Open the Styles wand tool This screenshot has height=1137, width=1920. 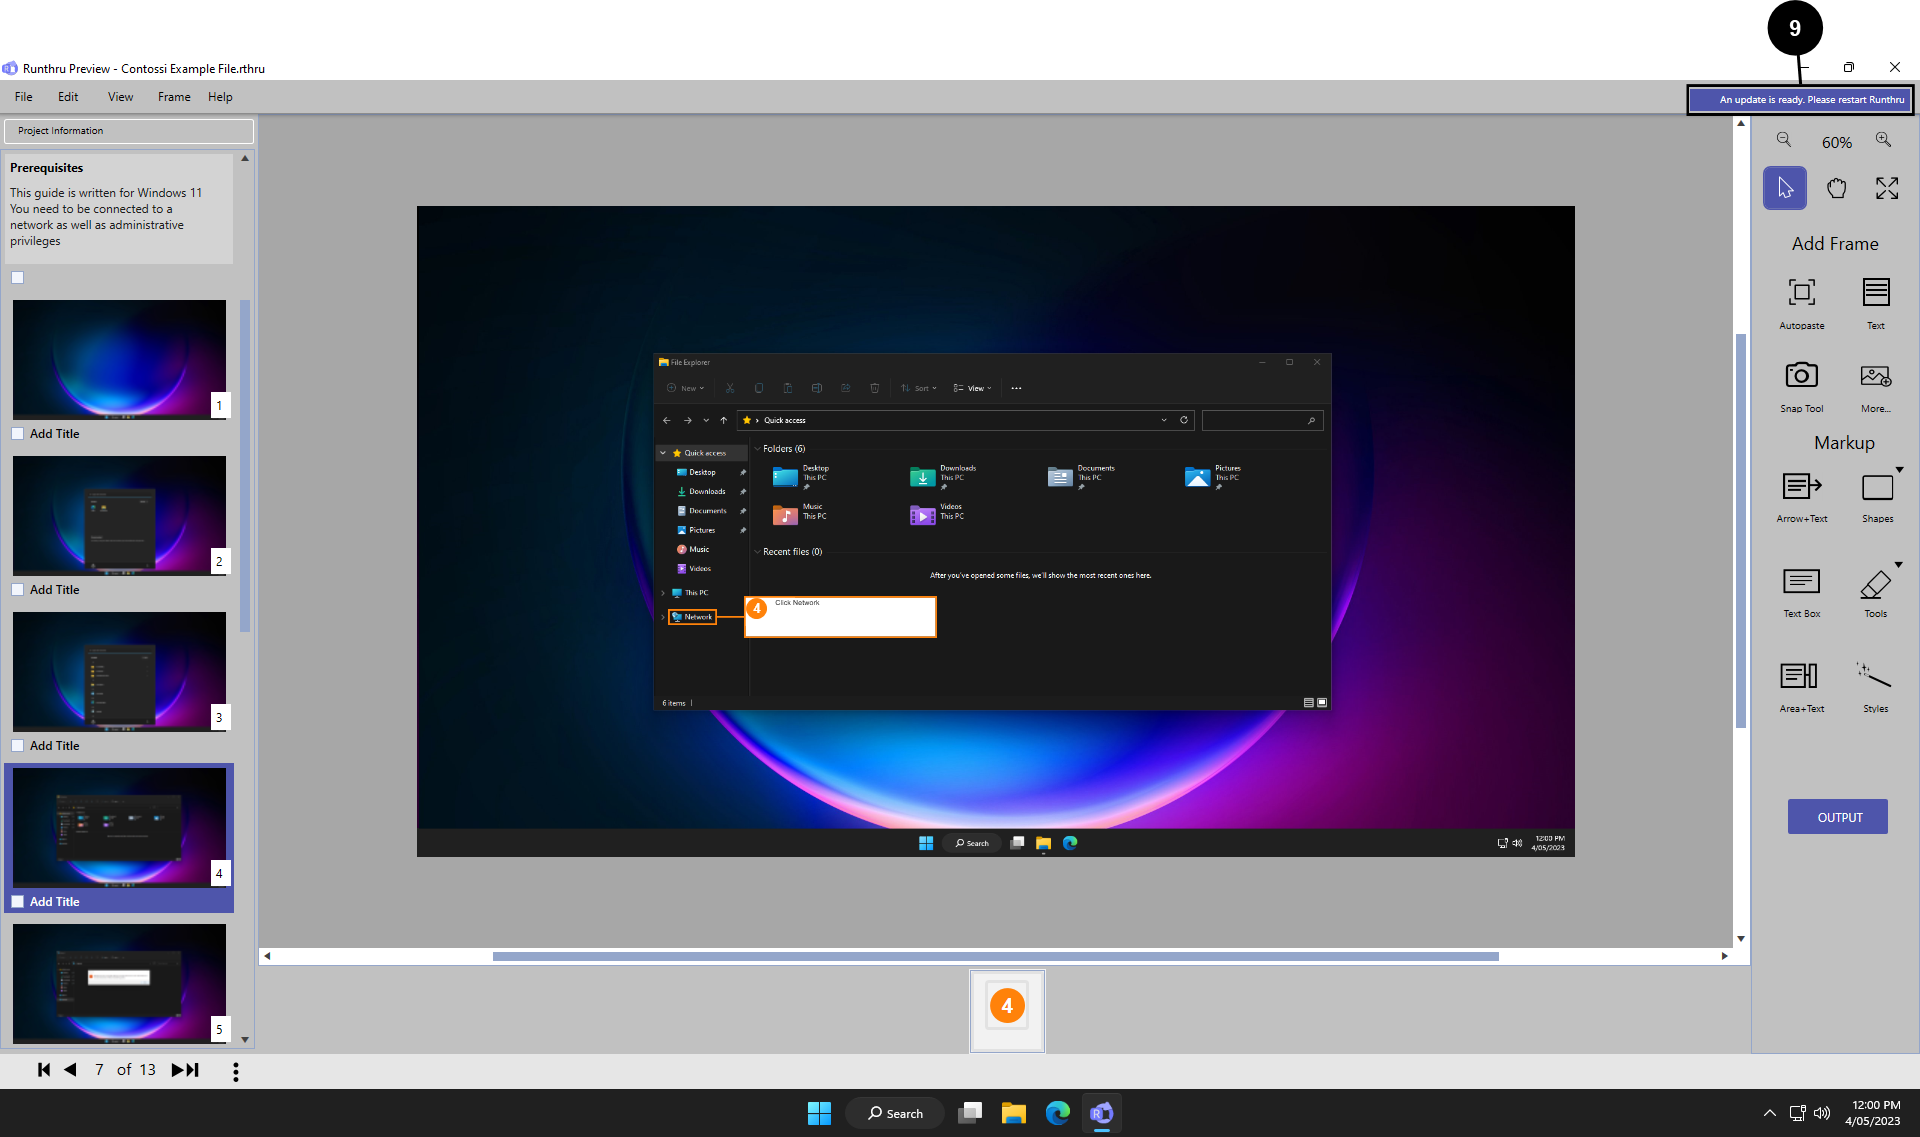click(1874, 677)
